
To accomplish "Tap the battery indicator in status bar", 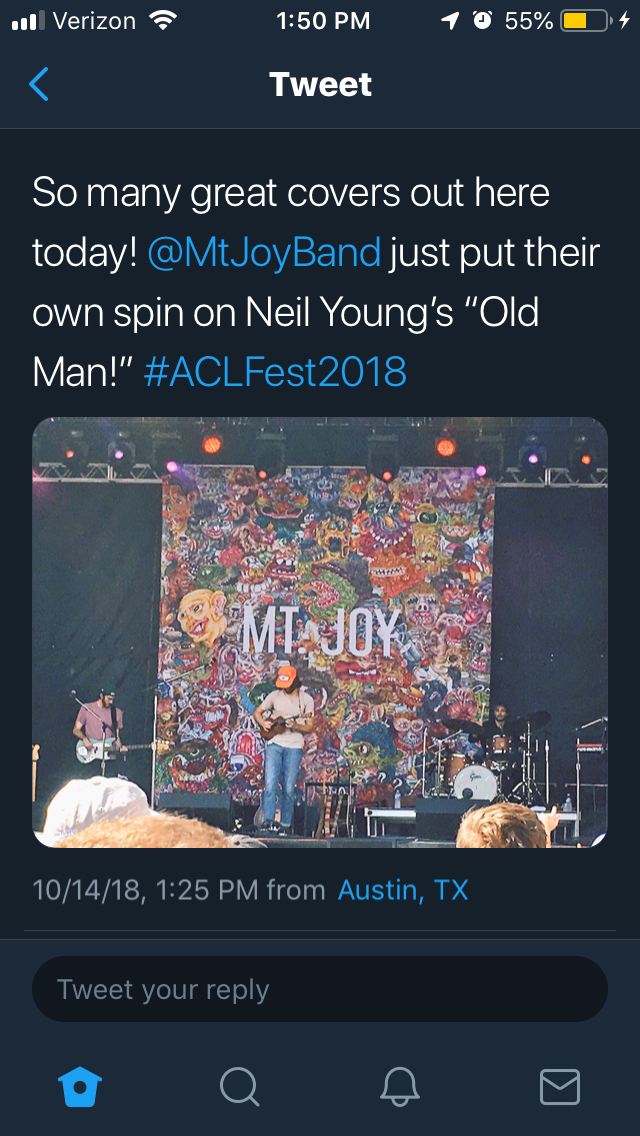I will (x=586, y=21).
